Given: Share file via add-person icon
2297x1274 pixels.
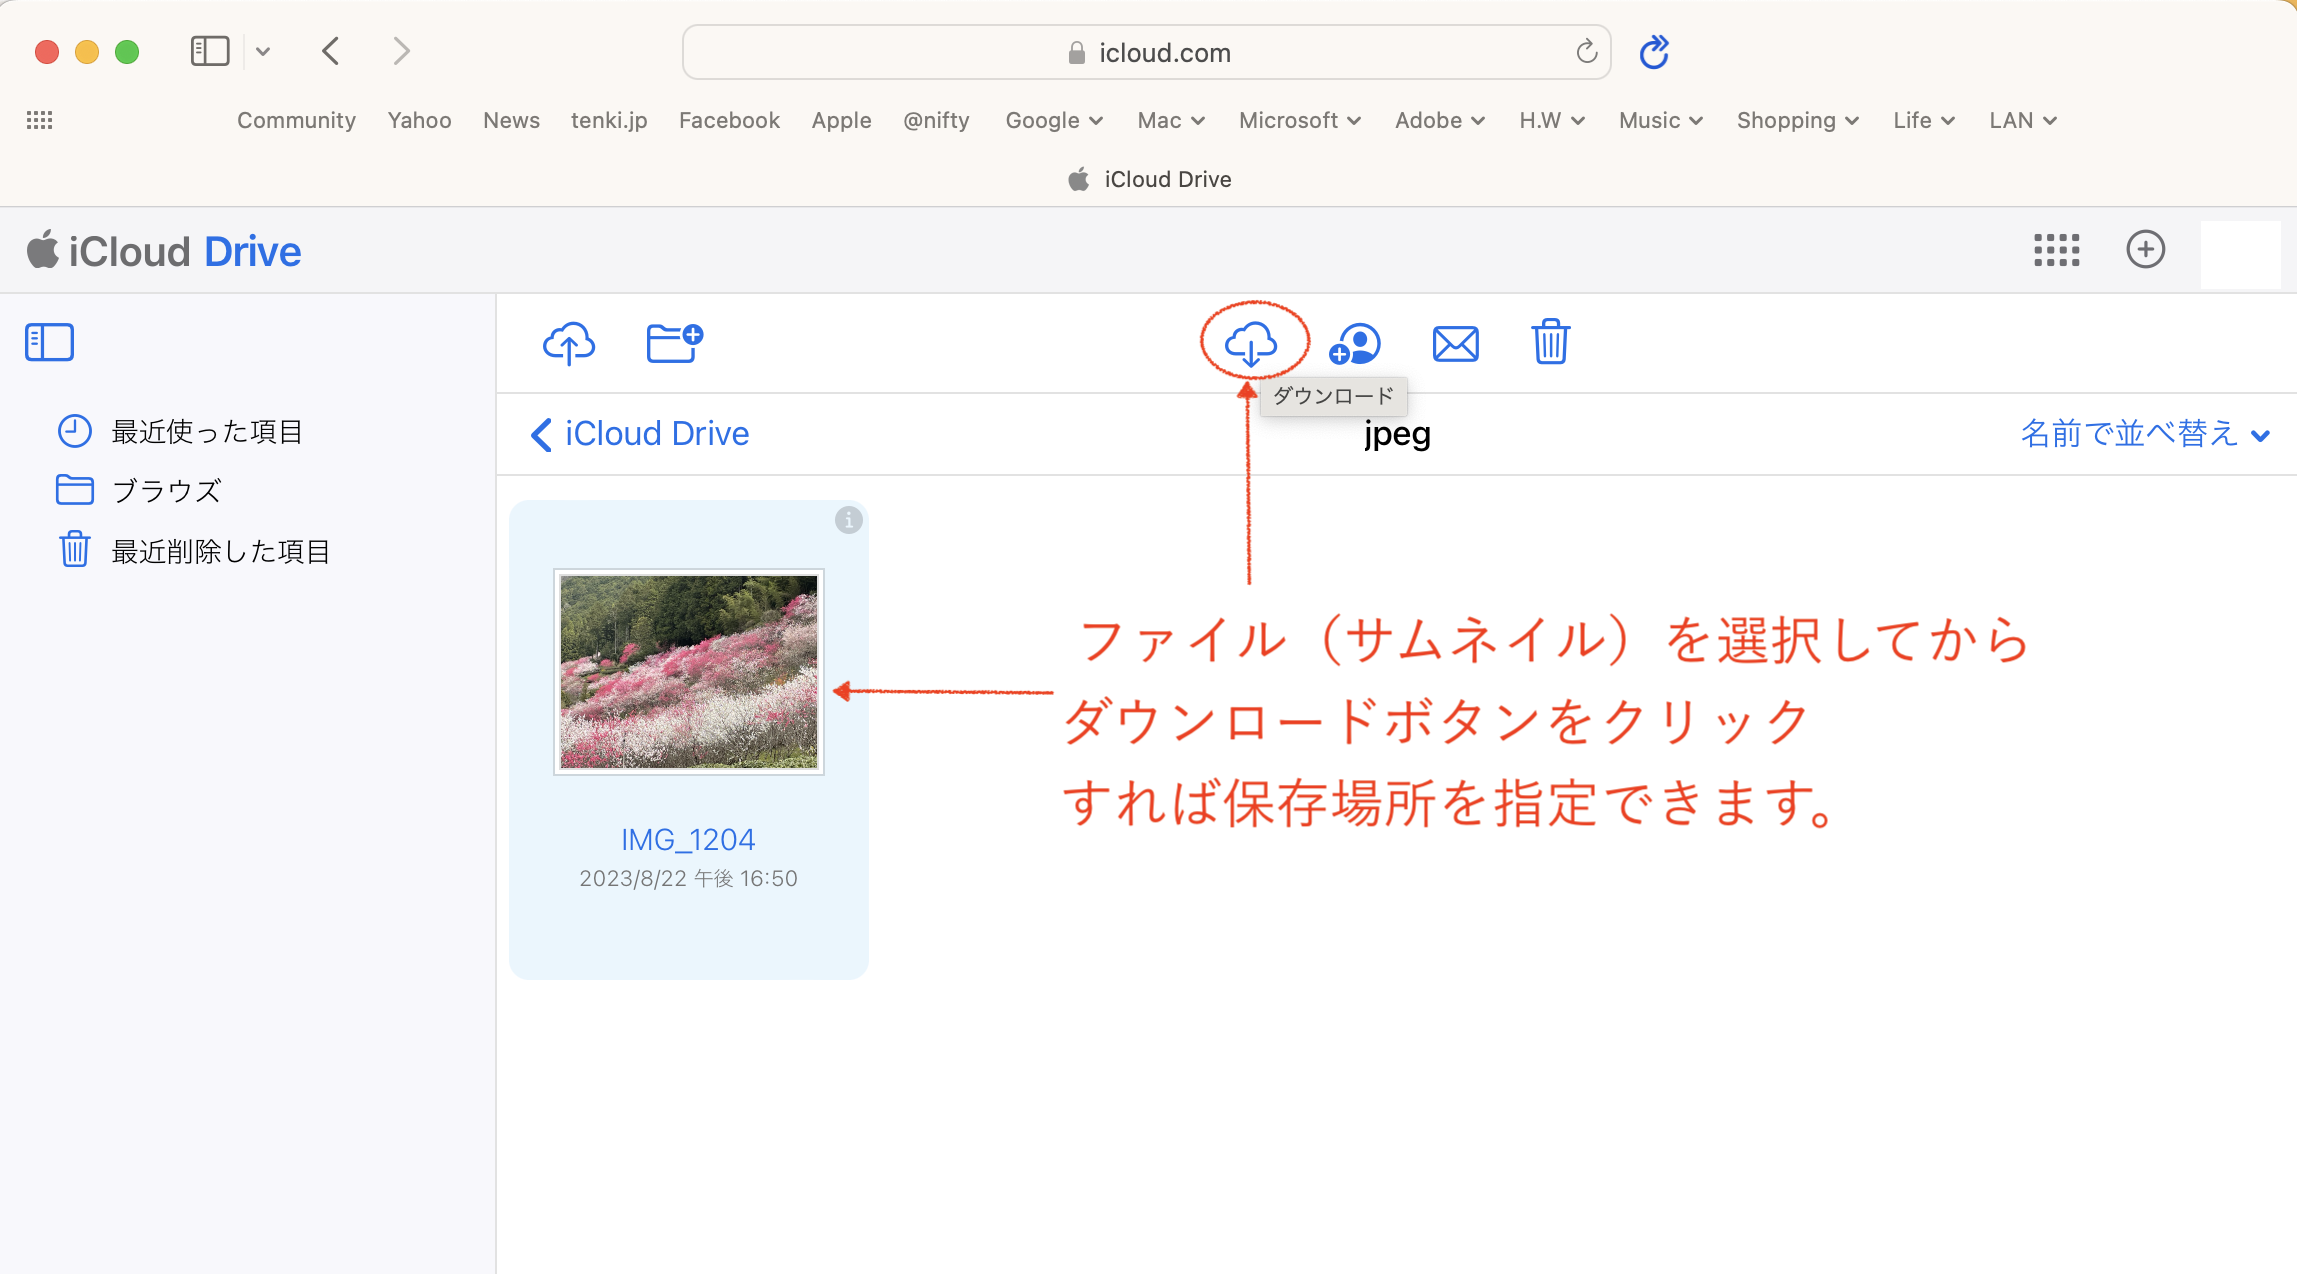Looking at the screenshot, I should pyautogui.click(x=1354, y=344).
